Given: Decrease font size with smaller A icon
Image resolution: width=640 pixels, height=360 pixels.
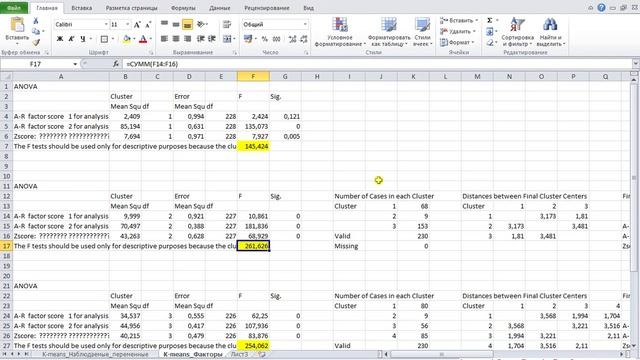Looking at the screenshot, I should [x=148, y=25].
